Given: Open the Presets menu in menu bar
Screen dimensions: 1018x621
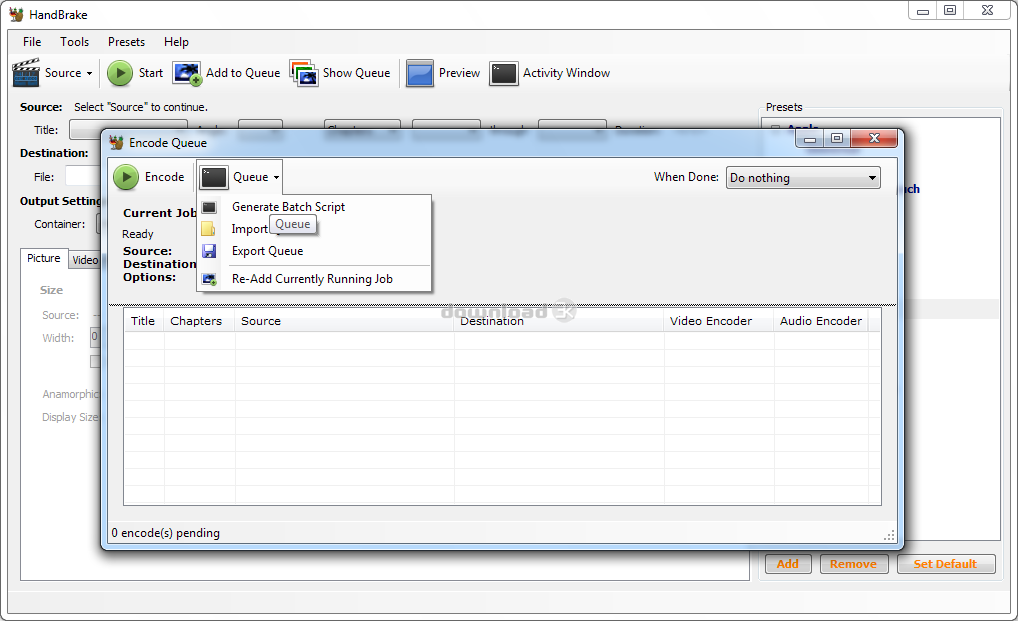Looking at the screenshot, I should coord(126,42).
